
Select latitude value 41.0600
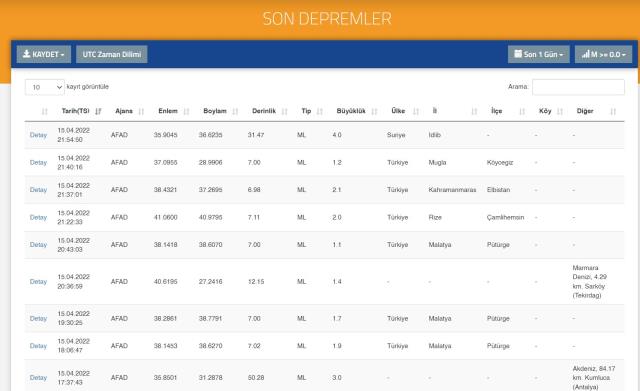coord(166,218)
